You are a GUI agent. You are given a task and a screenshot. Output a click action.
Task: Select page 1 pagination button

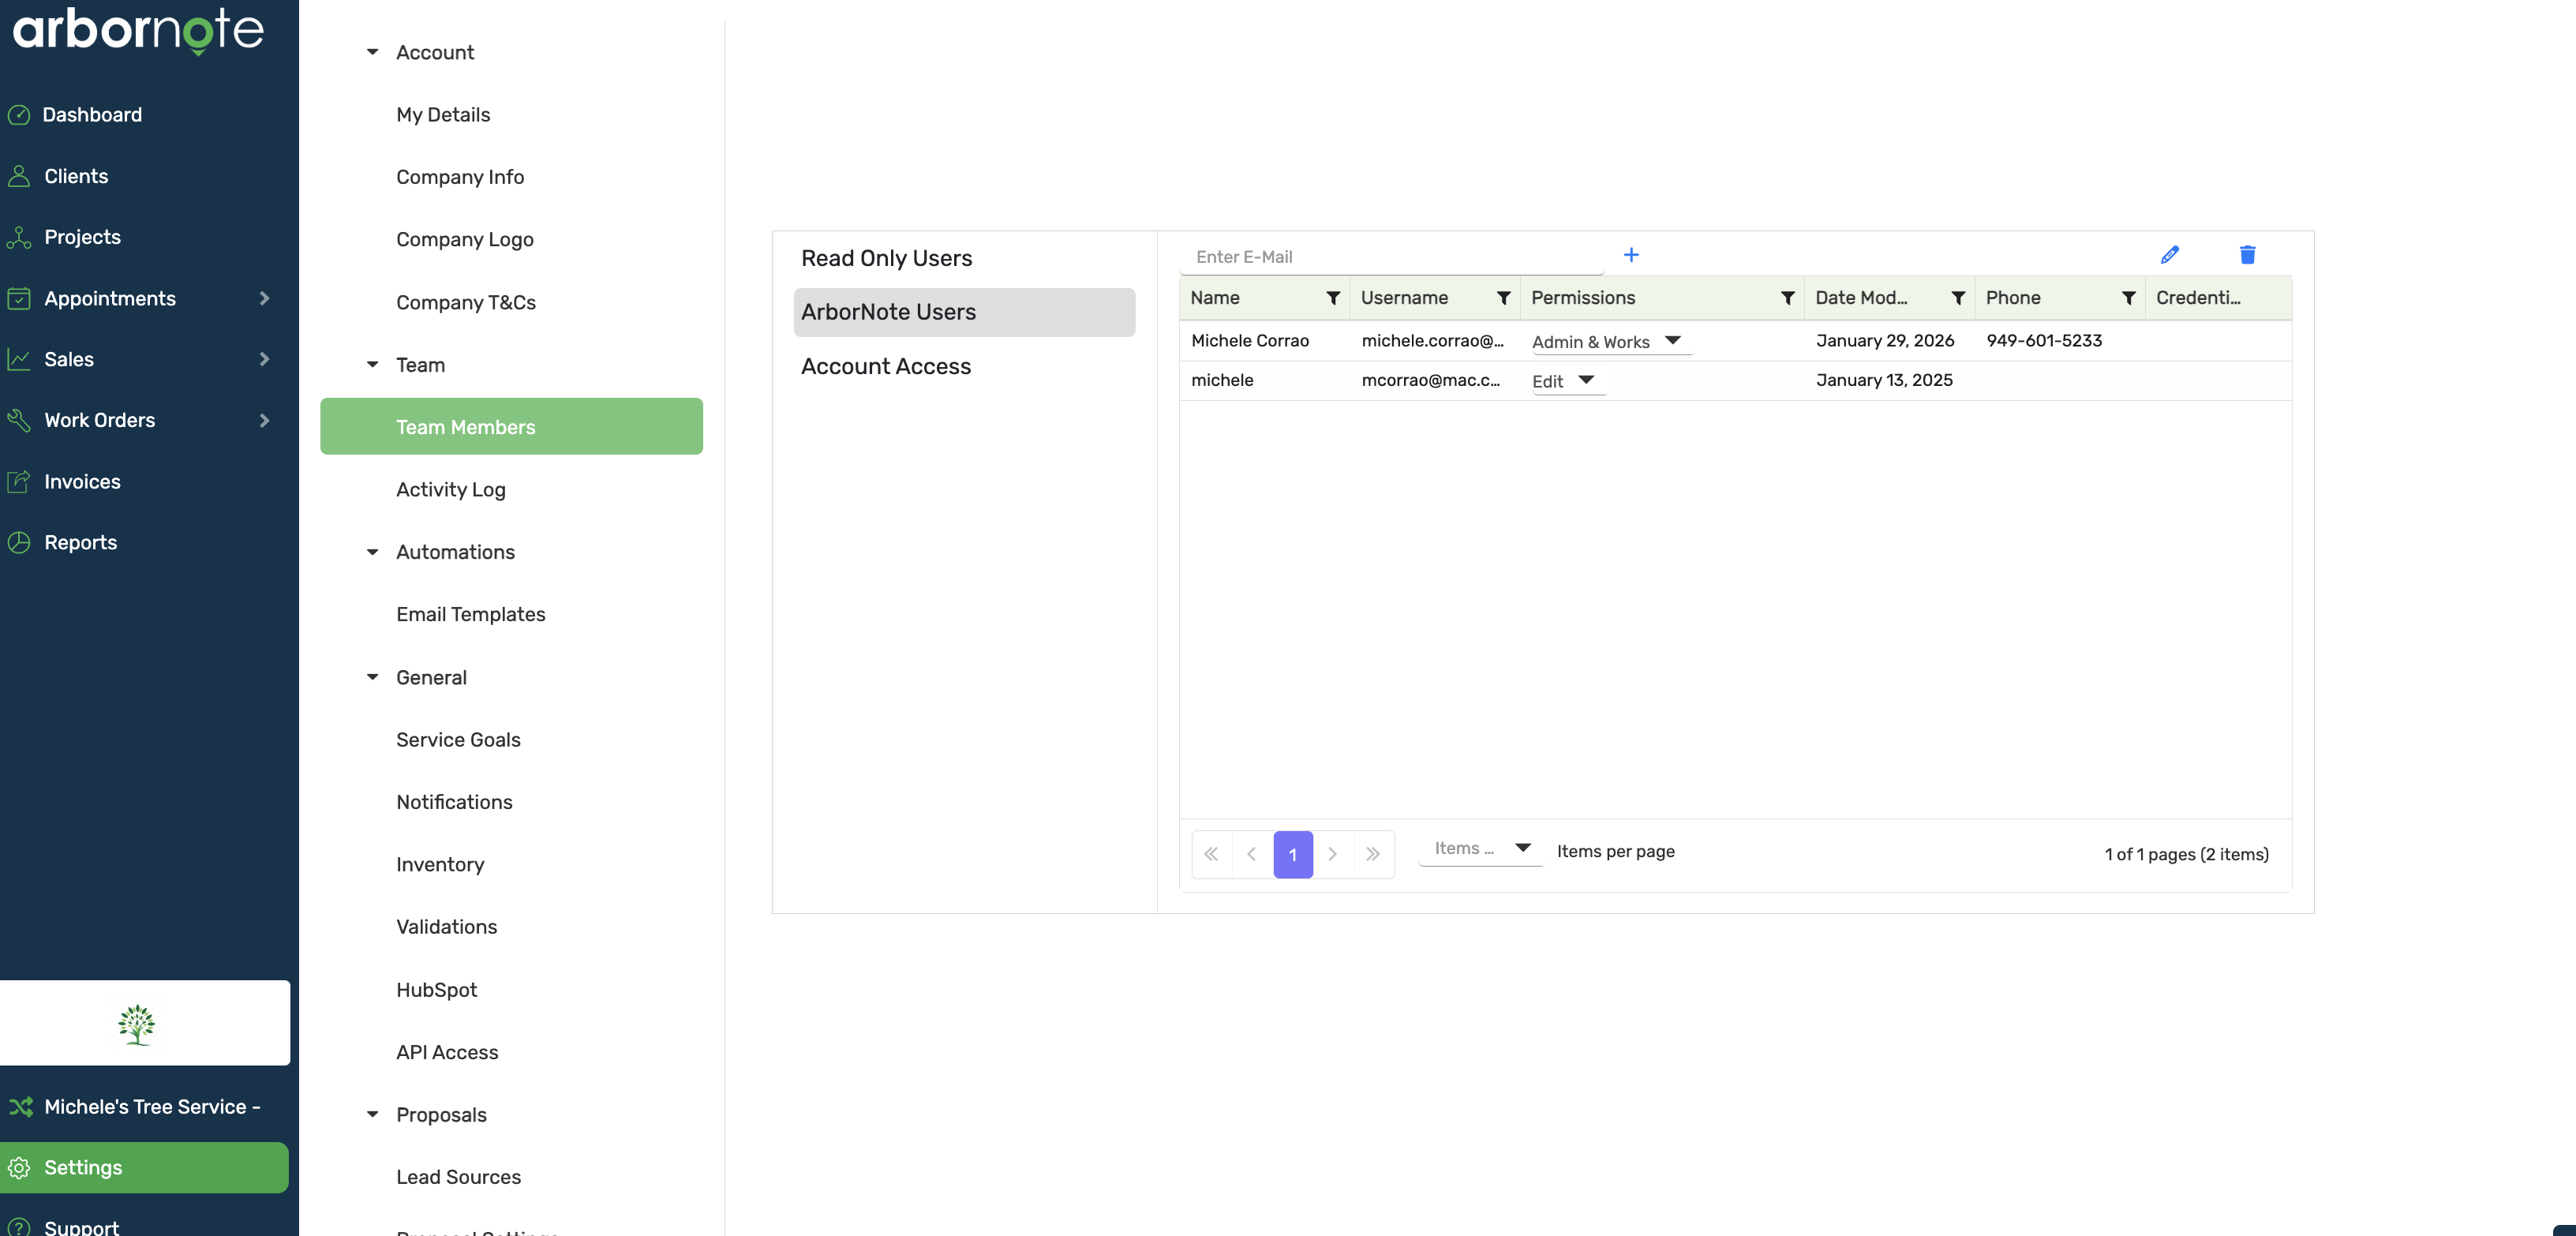tap(1292, 854)
